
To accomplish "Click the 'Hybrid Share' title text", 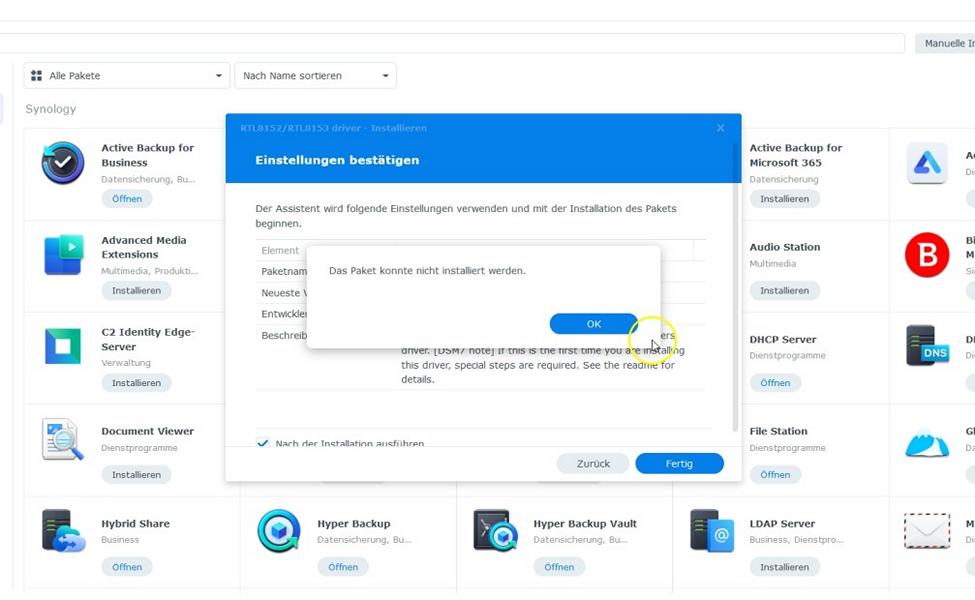I will click(136, 524).
